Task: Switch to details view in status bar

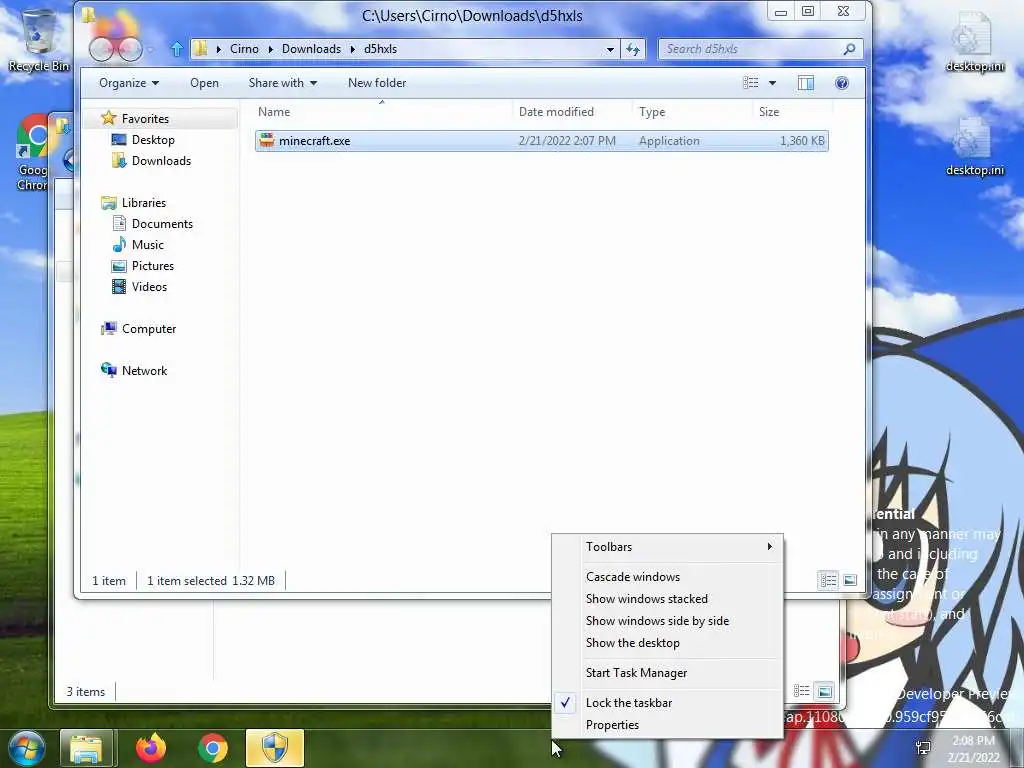Action: tap(828, 580)
